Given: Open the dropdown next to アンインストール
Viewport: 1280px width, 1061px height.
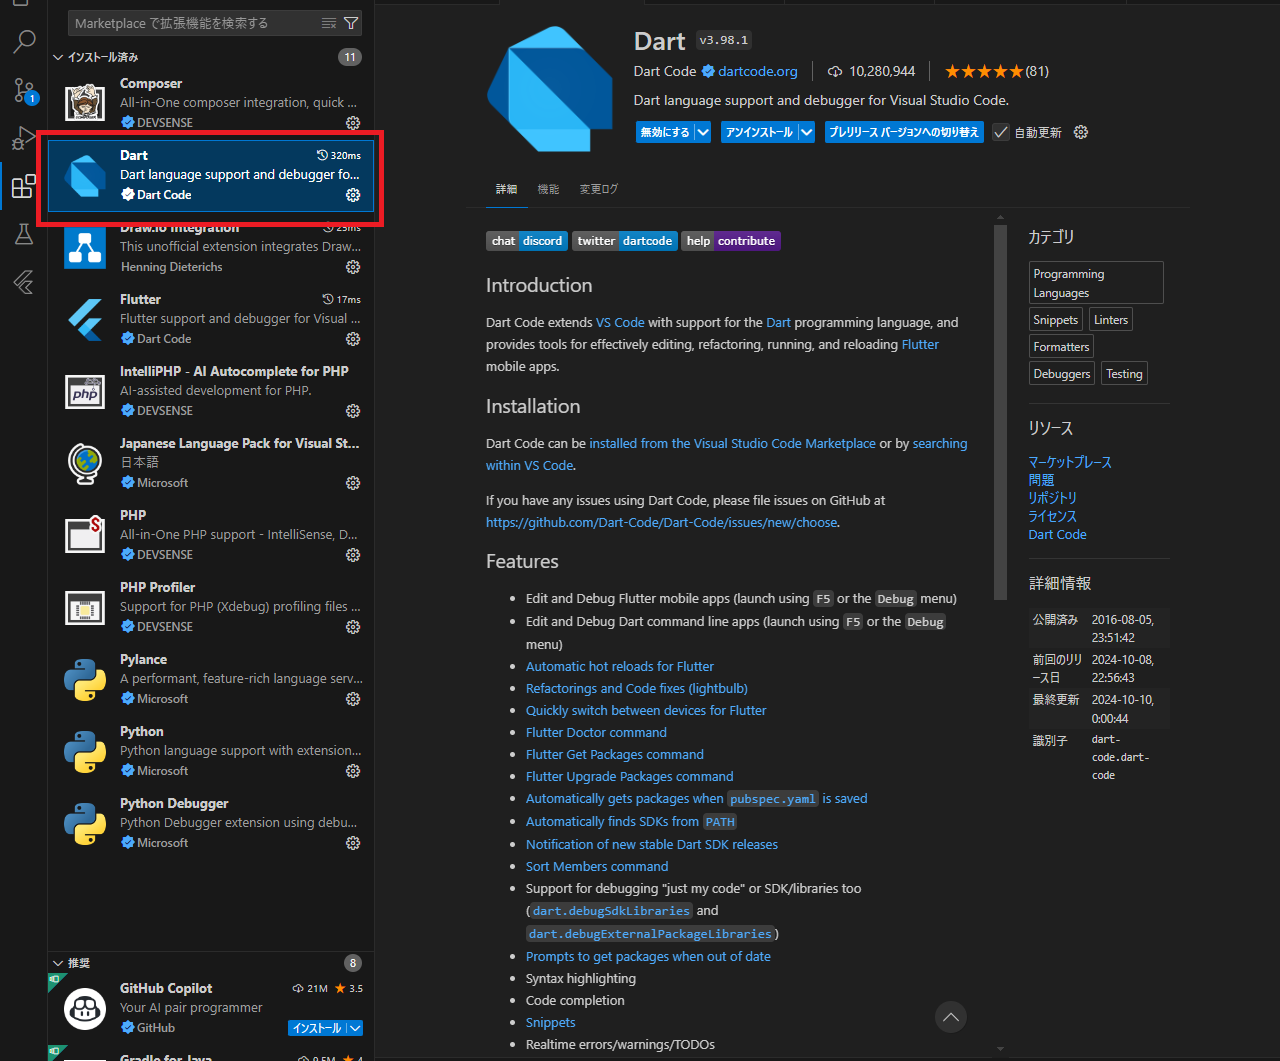Looking at the screenshot, I should click(x=804, y=131).
